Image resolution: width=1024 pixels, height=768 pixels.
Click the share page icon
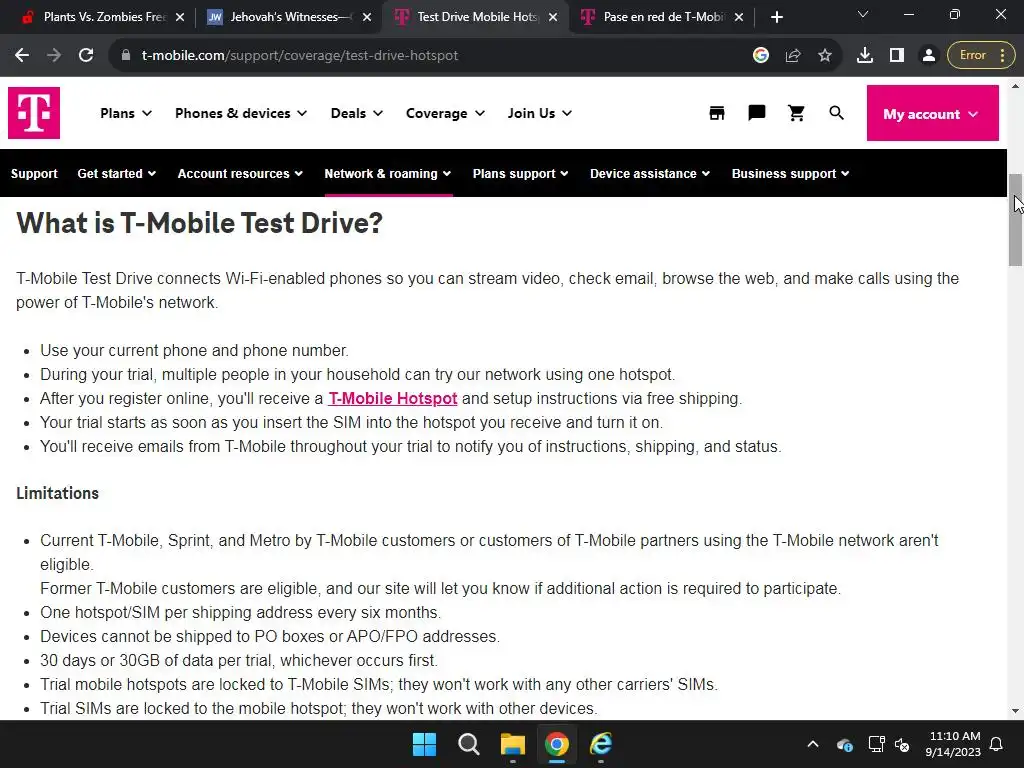(793, 56)
